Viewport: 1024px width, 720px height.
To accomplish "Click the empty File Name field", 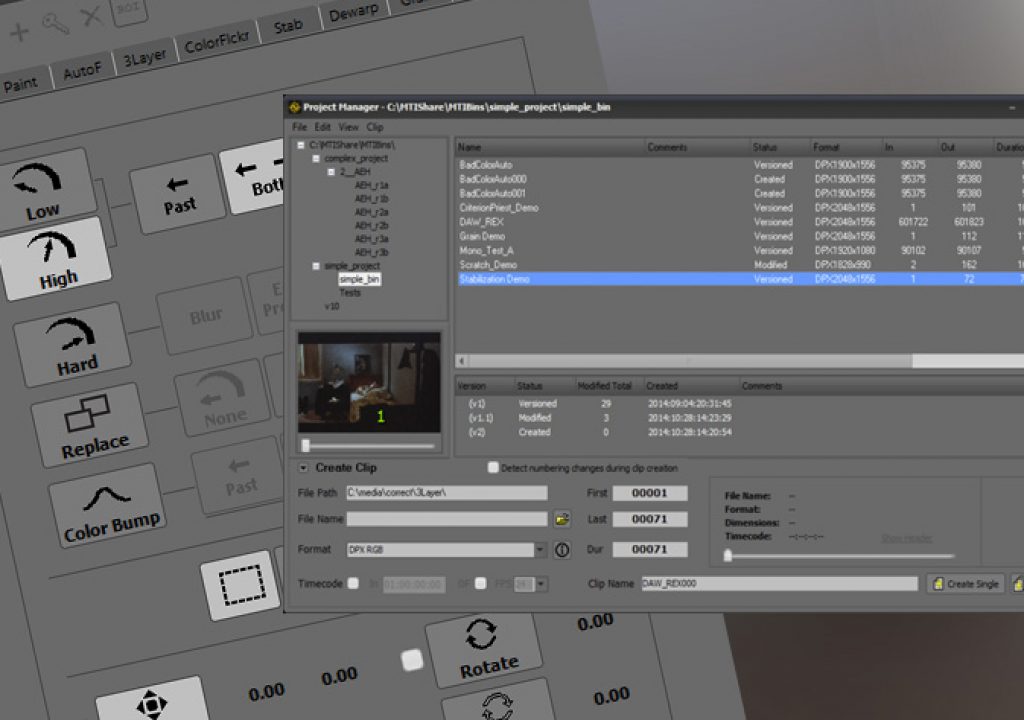I will pos(447,519).
